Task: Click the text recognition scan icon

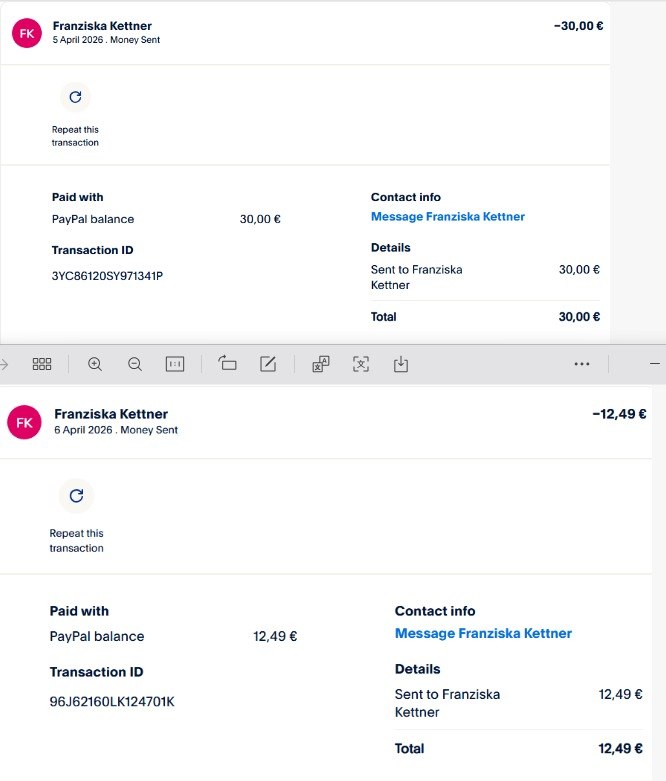Action: click(361, 365)
